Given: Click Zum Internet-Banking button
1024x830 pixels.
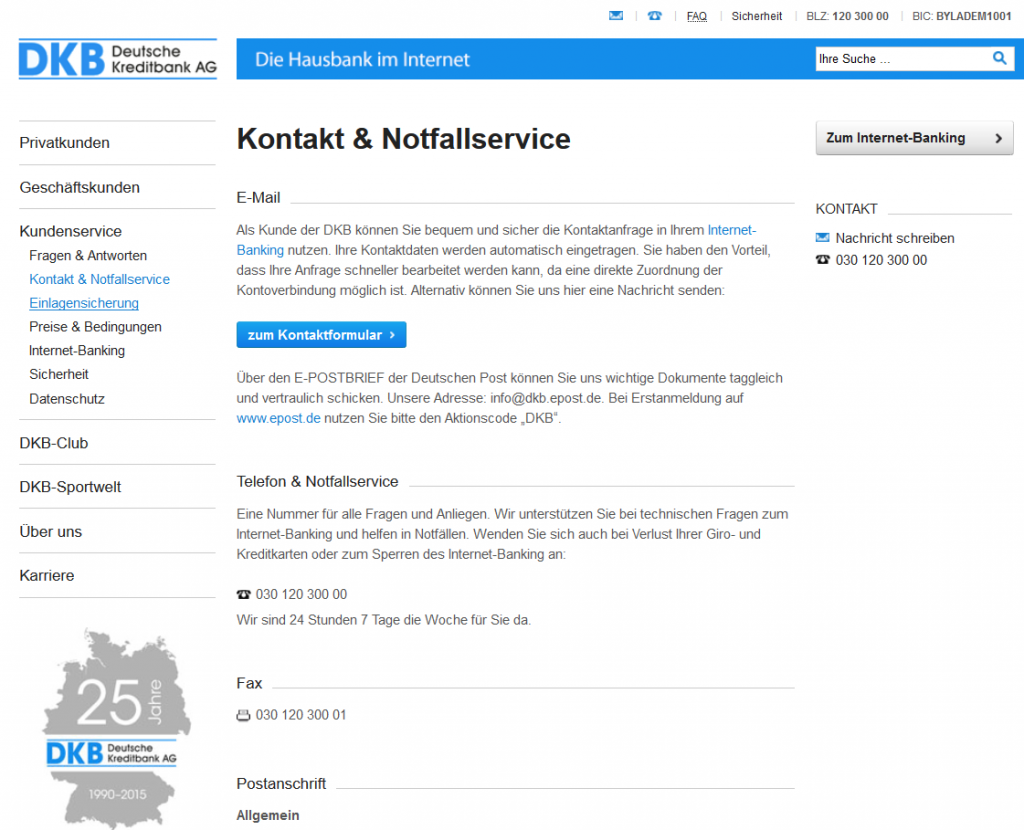Looking at the screenshot, I should (x=914, y=138).
